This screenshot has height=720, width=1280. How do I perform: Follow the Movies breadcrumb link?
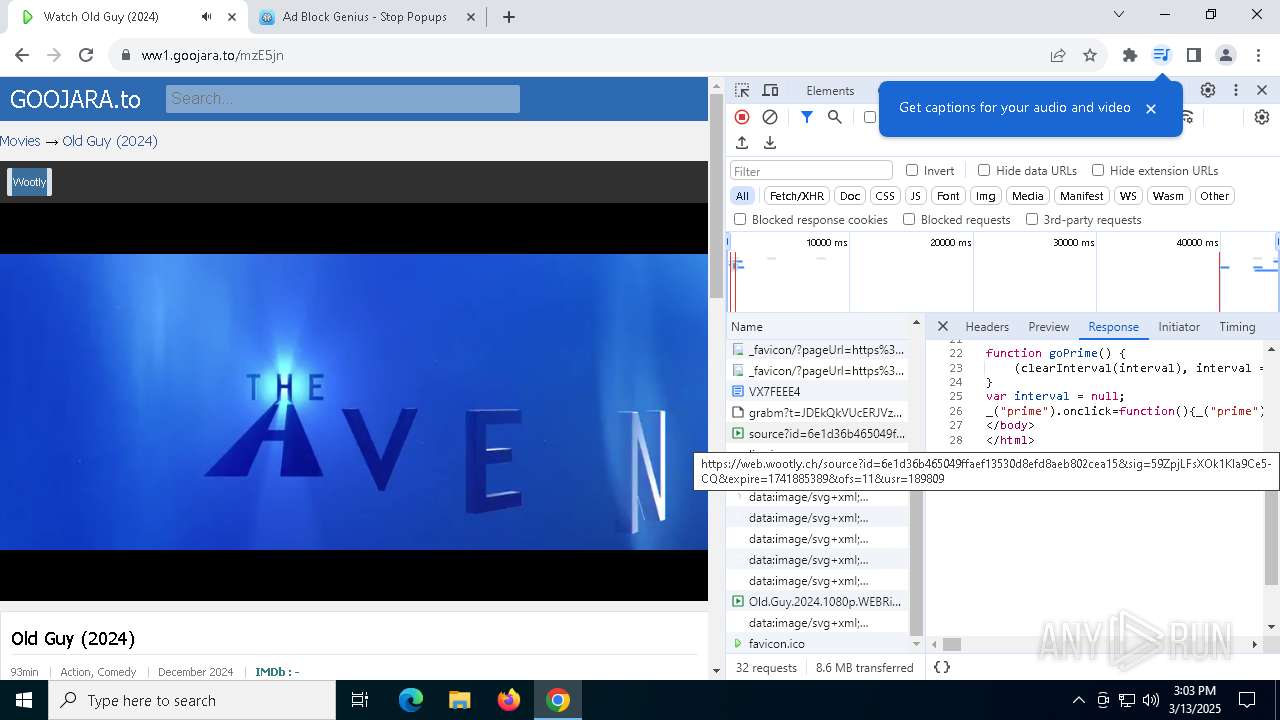pos(20,141)
